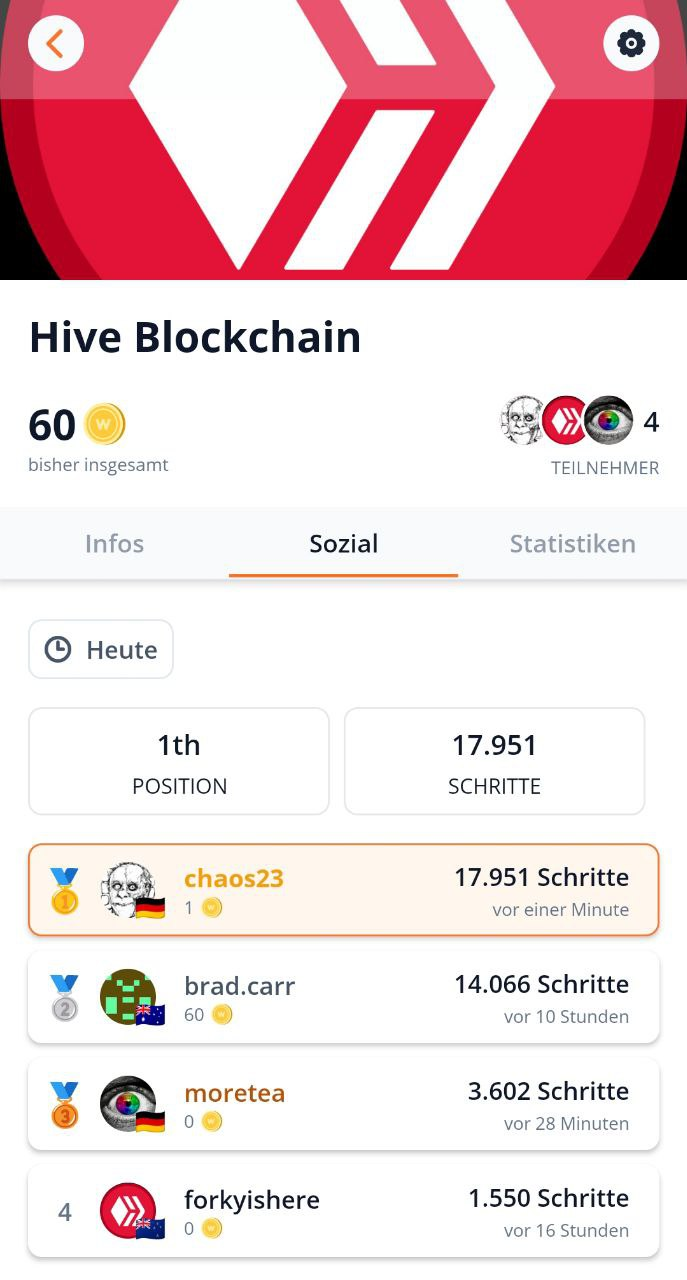Tap the Hive Blockchain banner image
The width and height of the screenshot is (687, 1280).
[x=343, y=140]
